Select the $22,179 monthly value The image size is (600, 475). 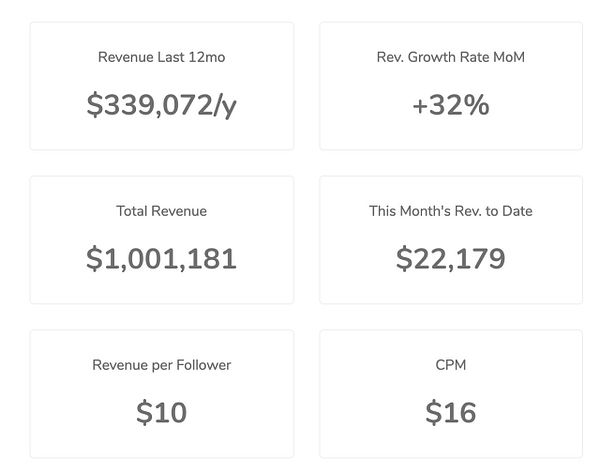coord(450,259)
